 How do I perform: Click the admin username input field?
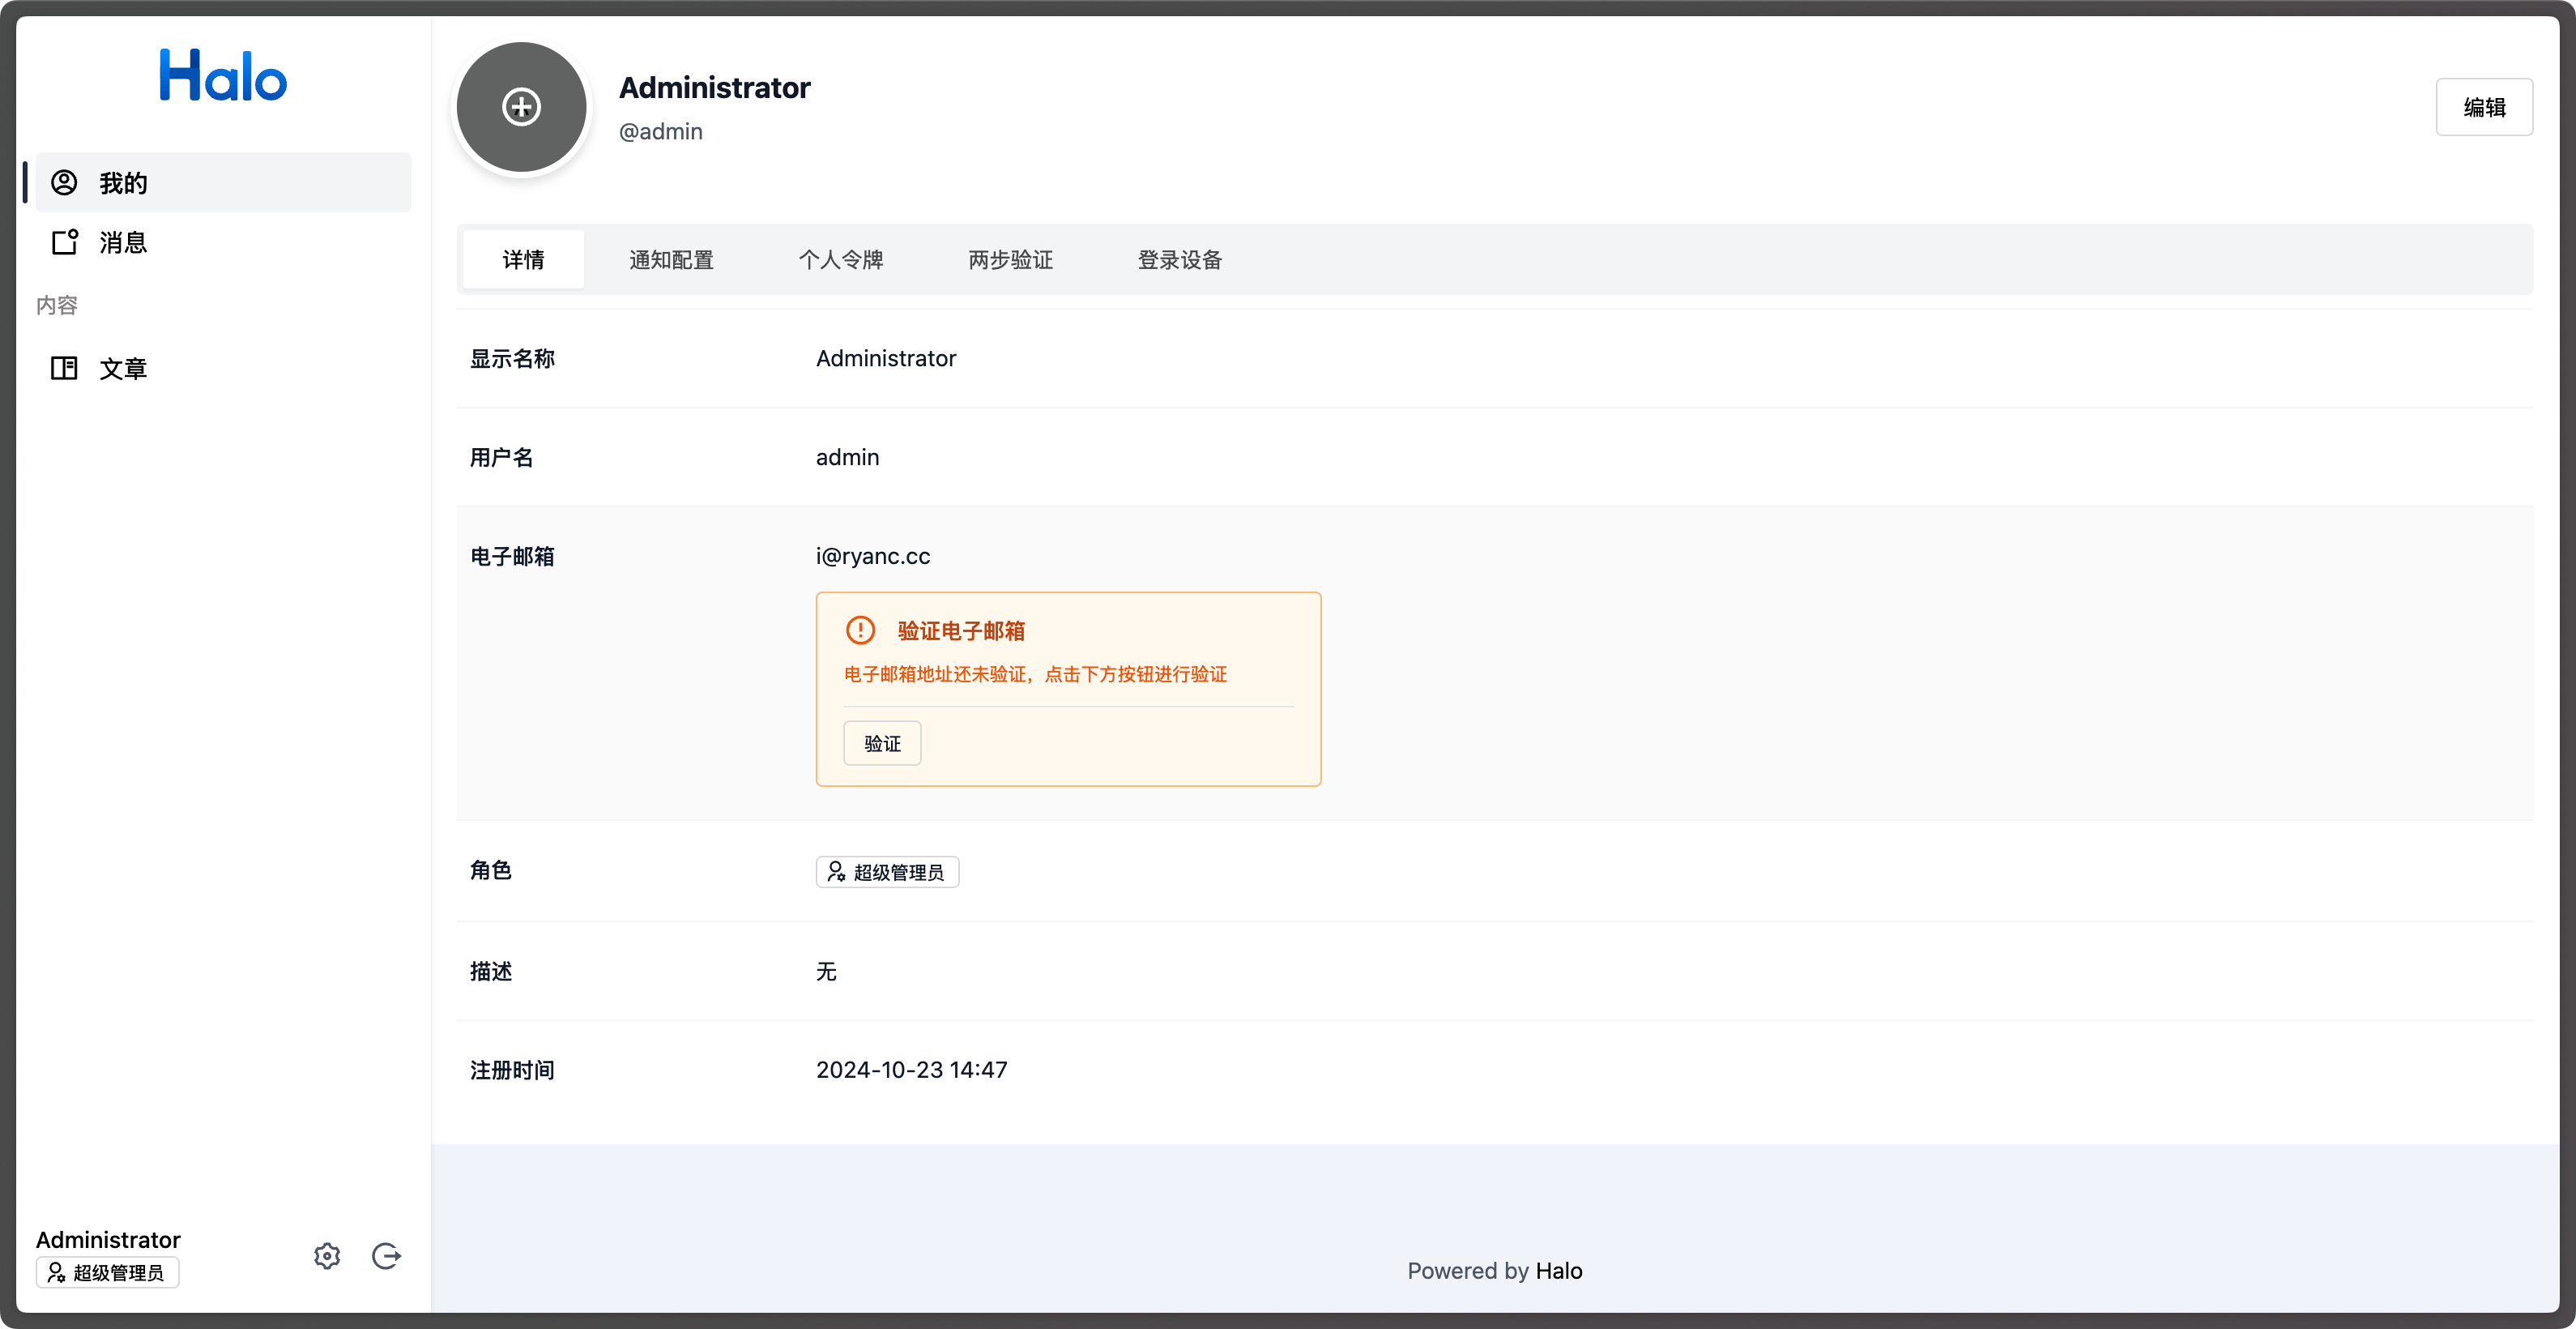847,456
